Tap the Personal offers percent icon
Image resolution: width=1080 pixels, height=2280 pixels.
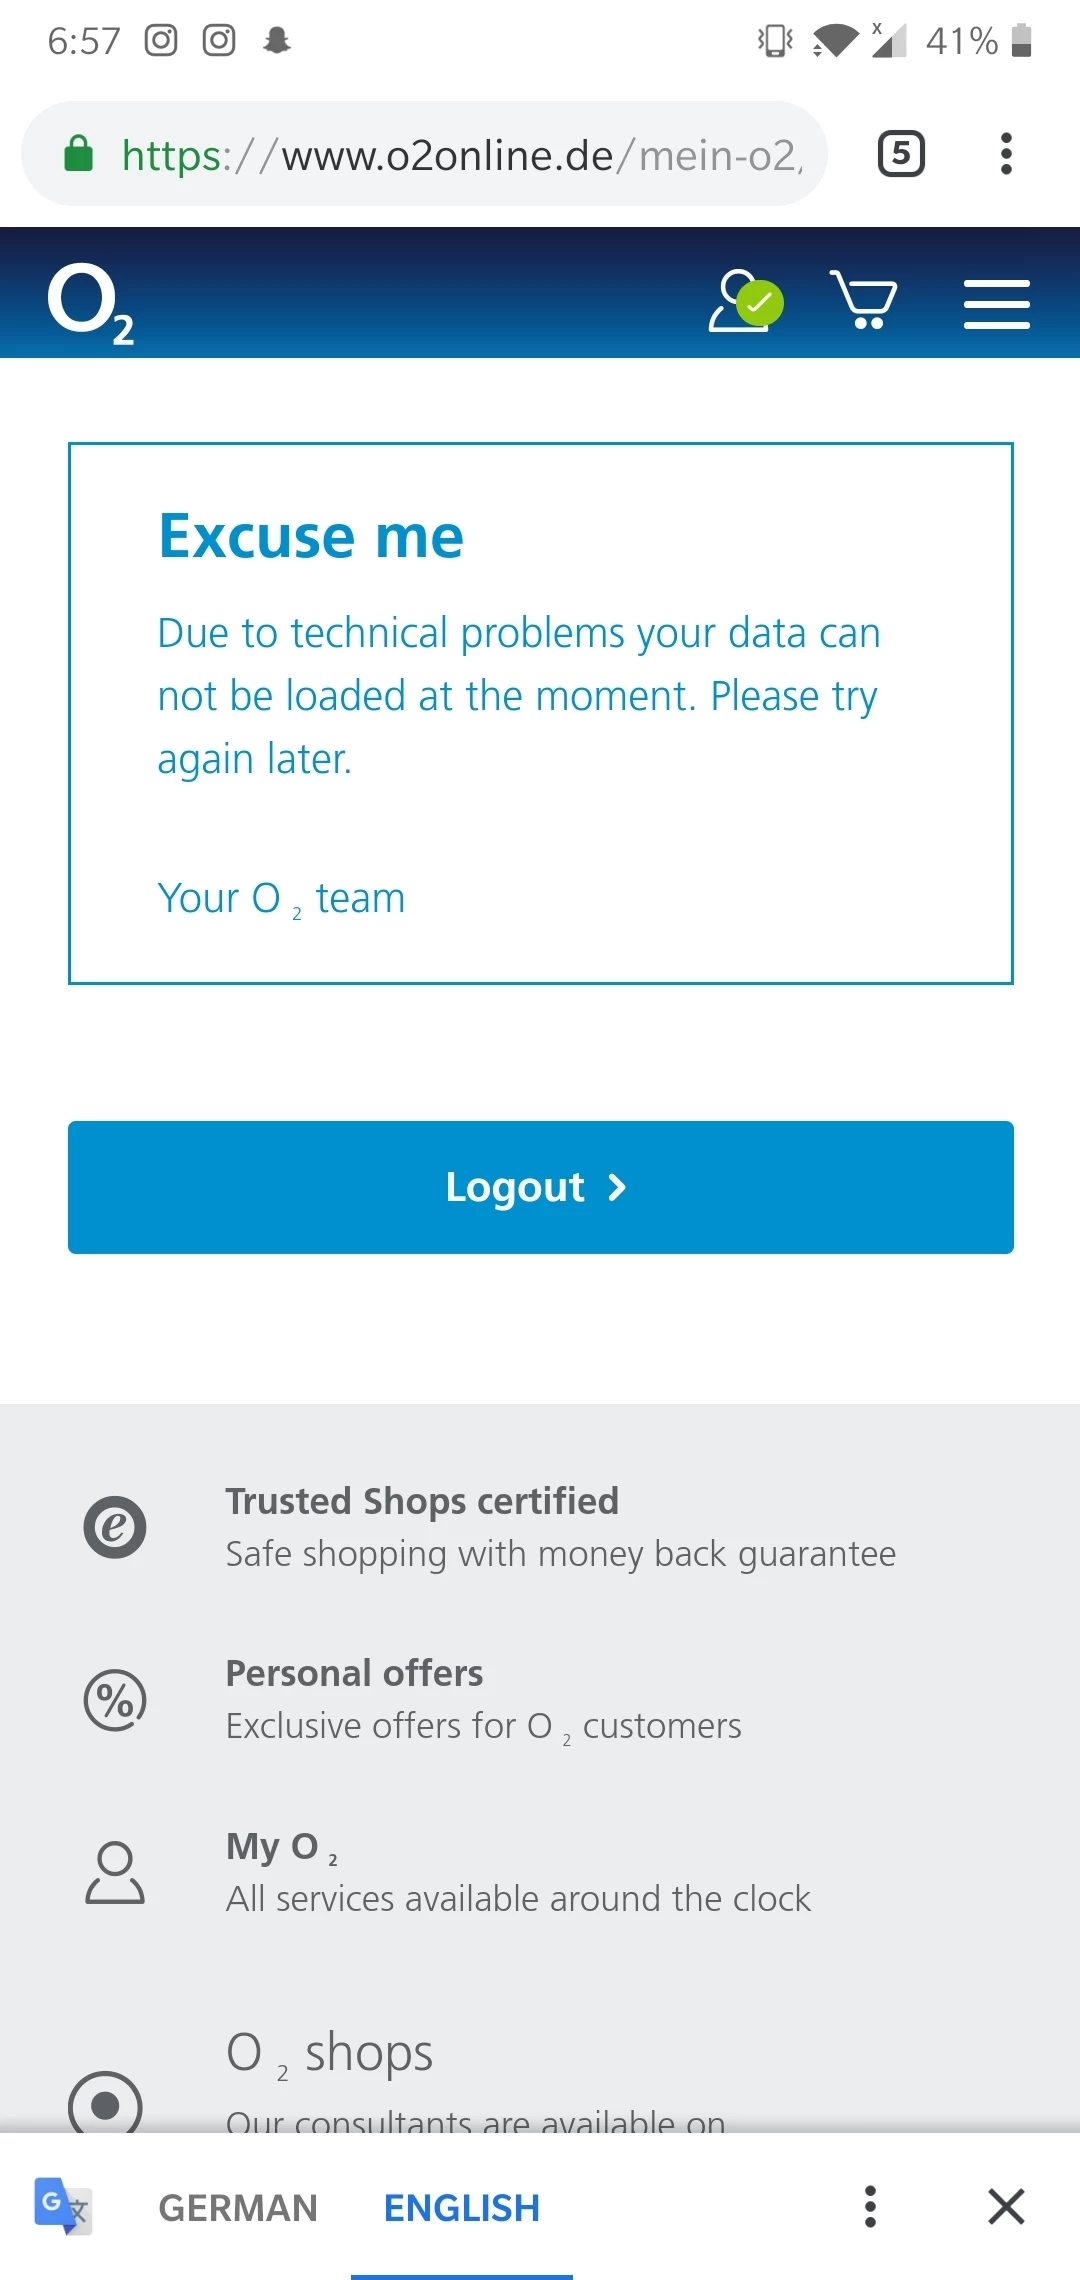click(x=115, y=1700)
